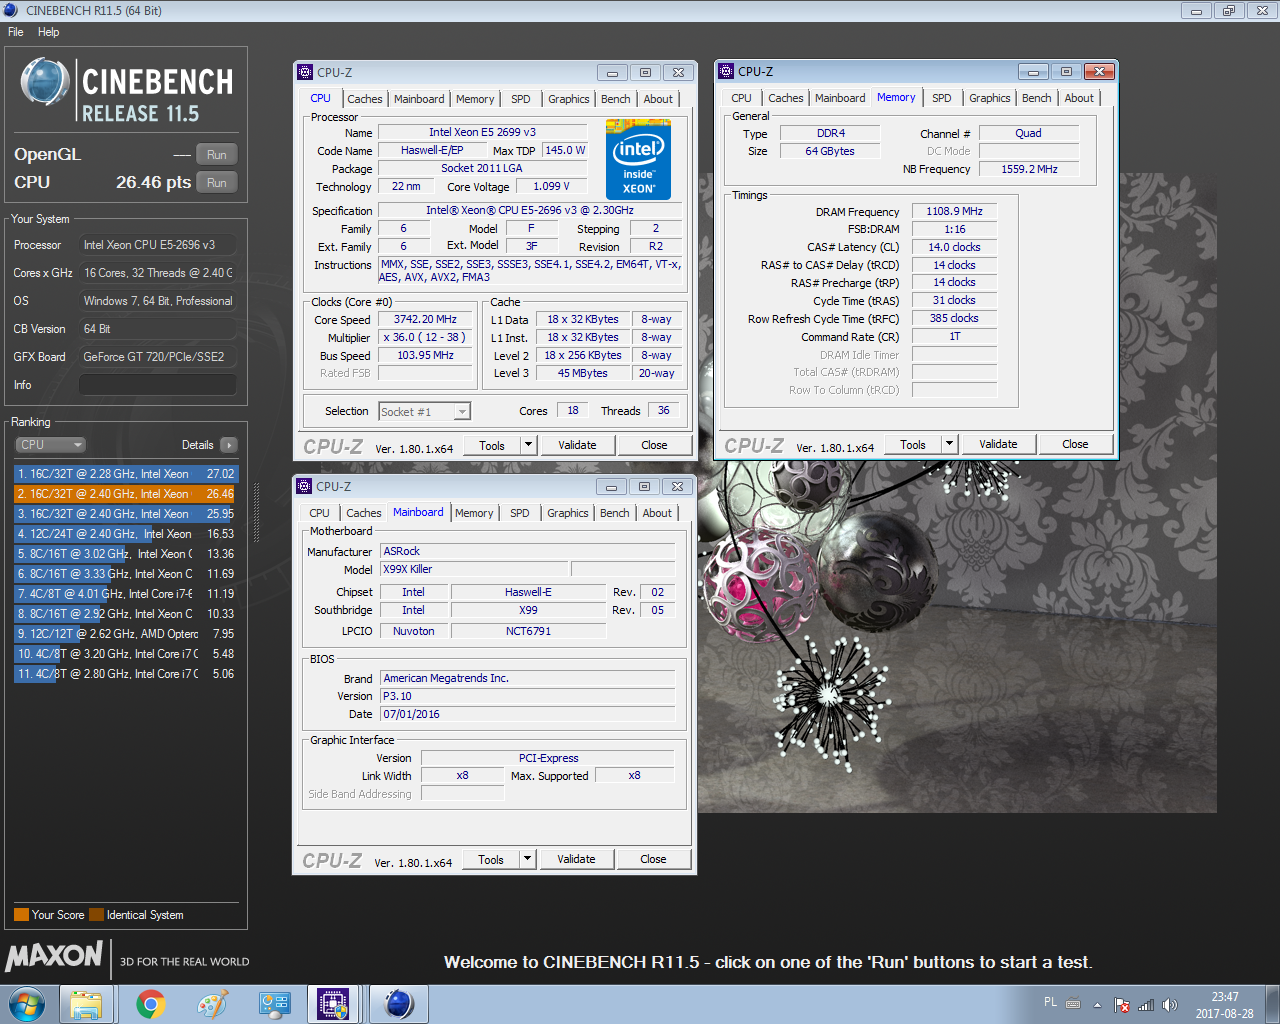
Task: Click Mainboard tab in Memory window
Action: pos(840,98)
